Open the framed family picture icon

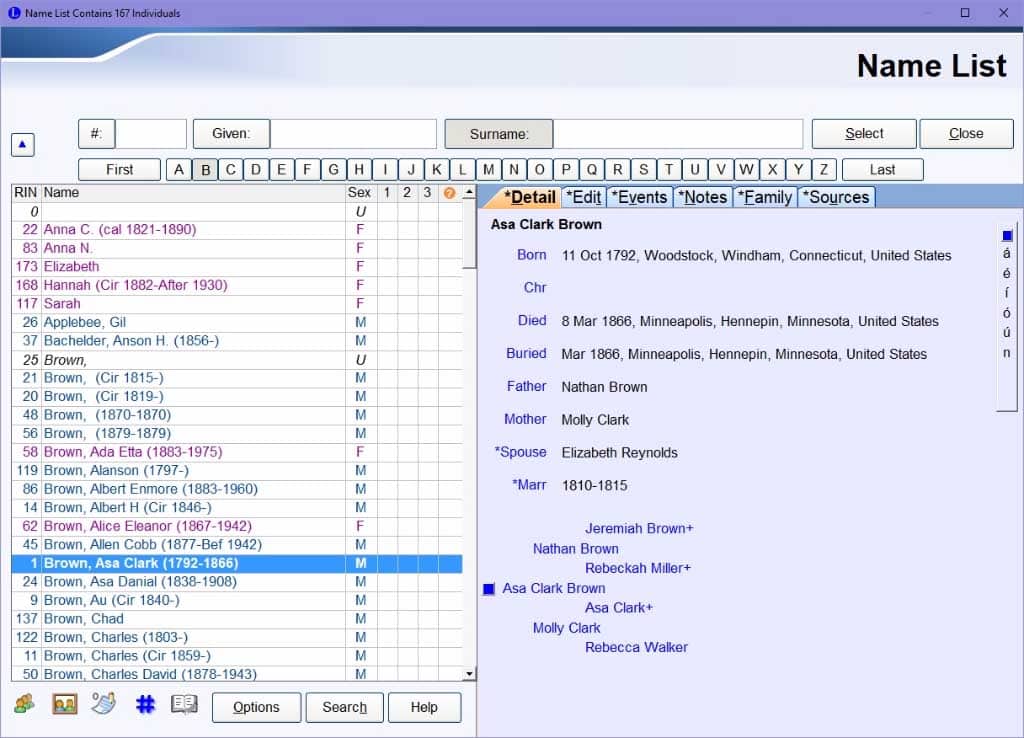pyautogui.click(x=65, y=705)
